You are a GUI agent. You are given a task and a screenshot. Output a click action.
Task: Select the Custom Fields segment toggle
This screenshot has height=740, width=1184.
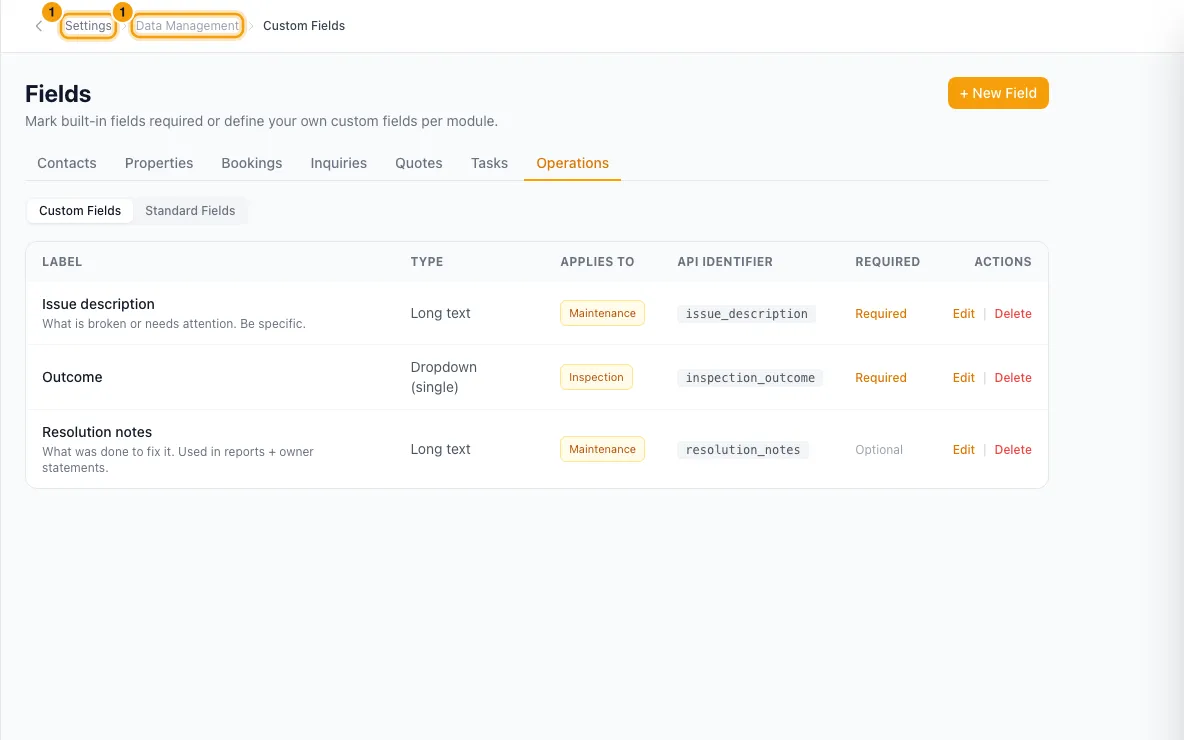click(x=80, y=211)
